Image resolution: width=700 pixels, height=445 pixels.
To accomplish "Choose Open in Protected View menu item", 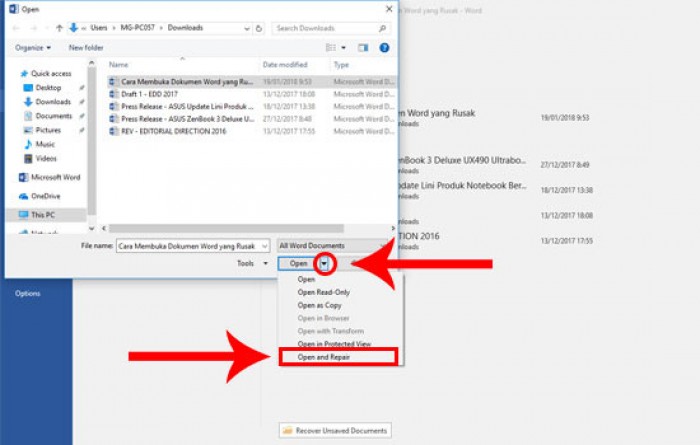I will click(334, 344).
